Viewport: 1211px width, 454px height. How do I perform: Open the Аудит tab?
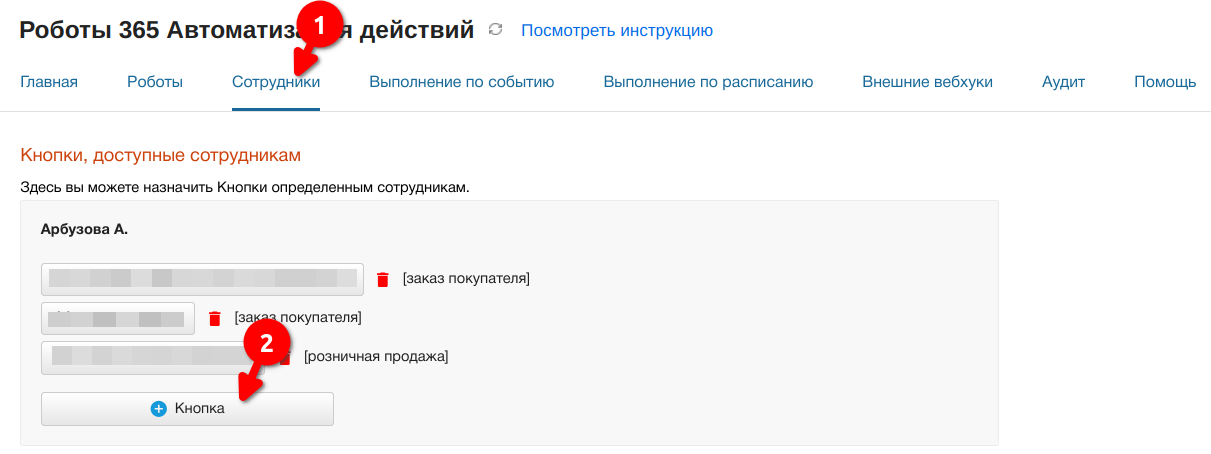click(1063, 82)
